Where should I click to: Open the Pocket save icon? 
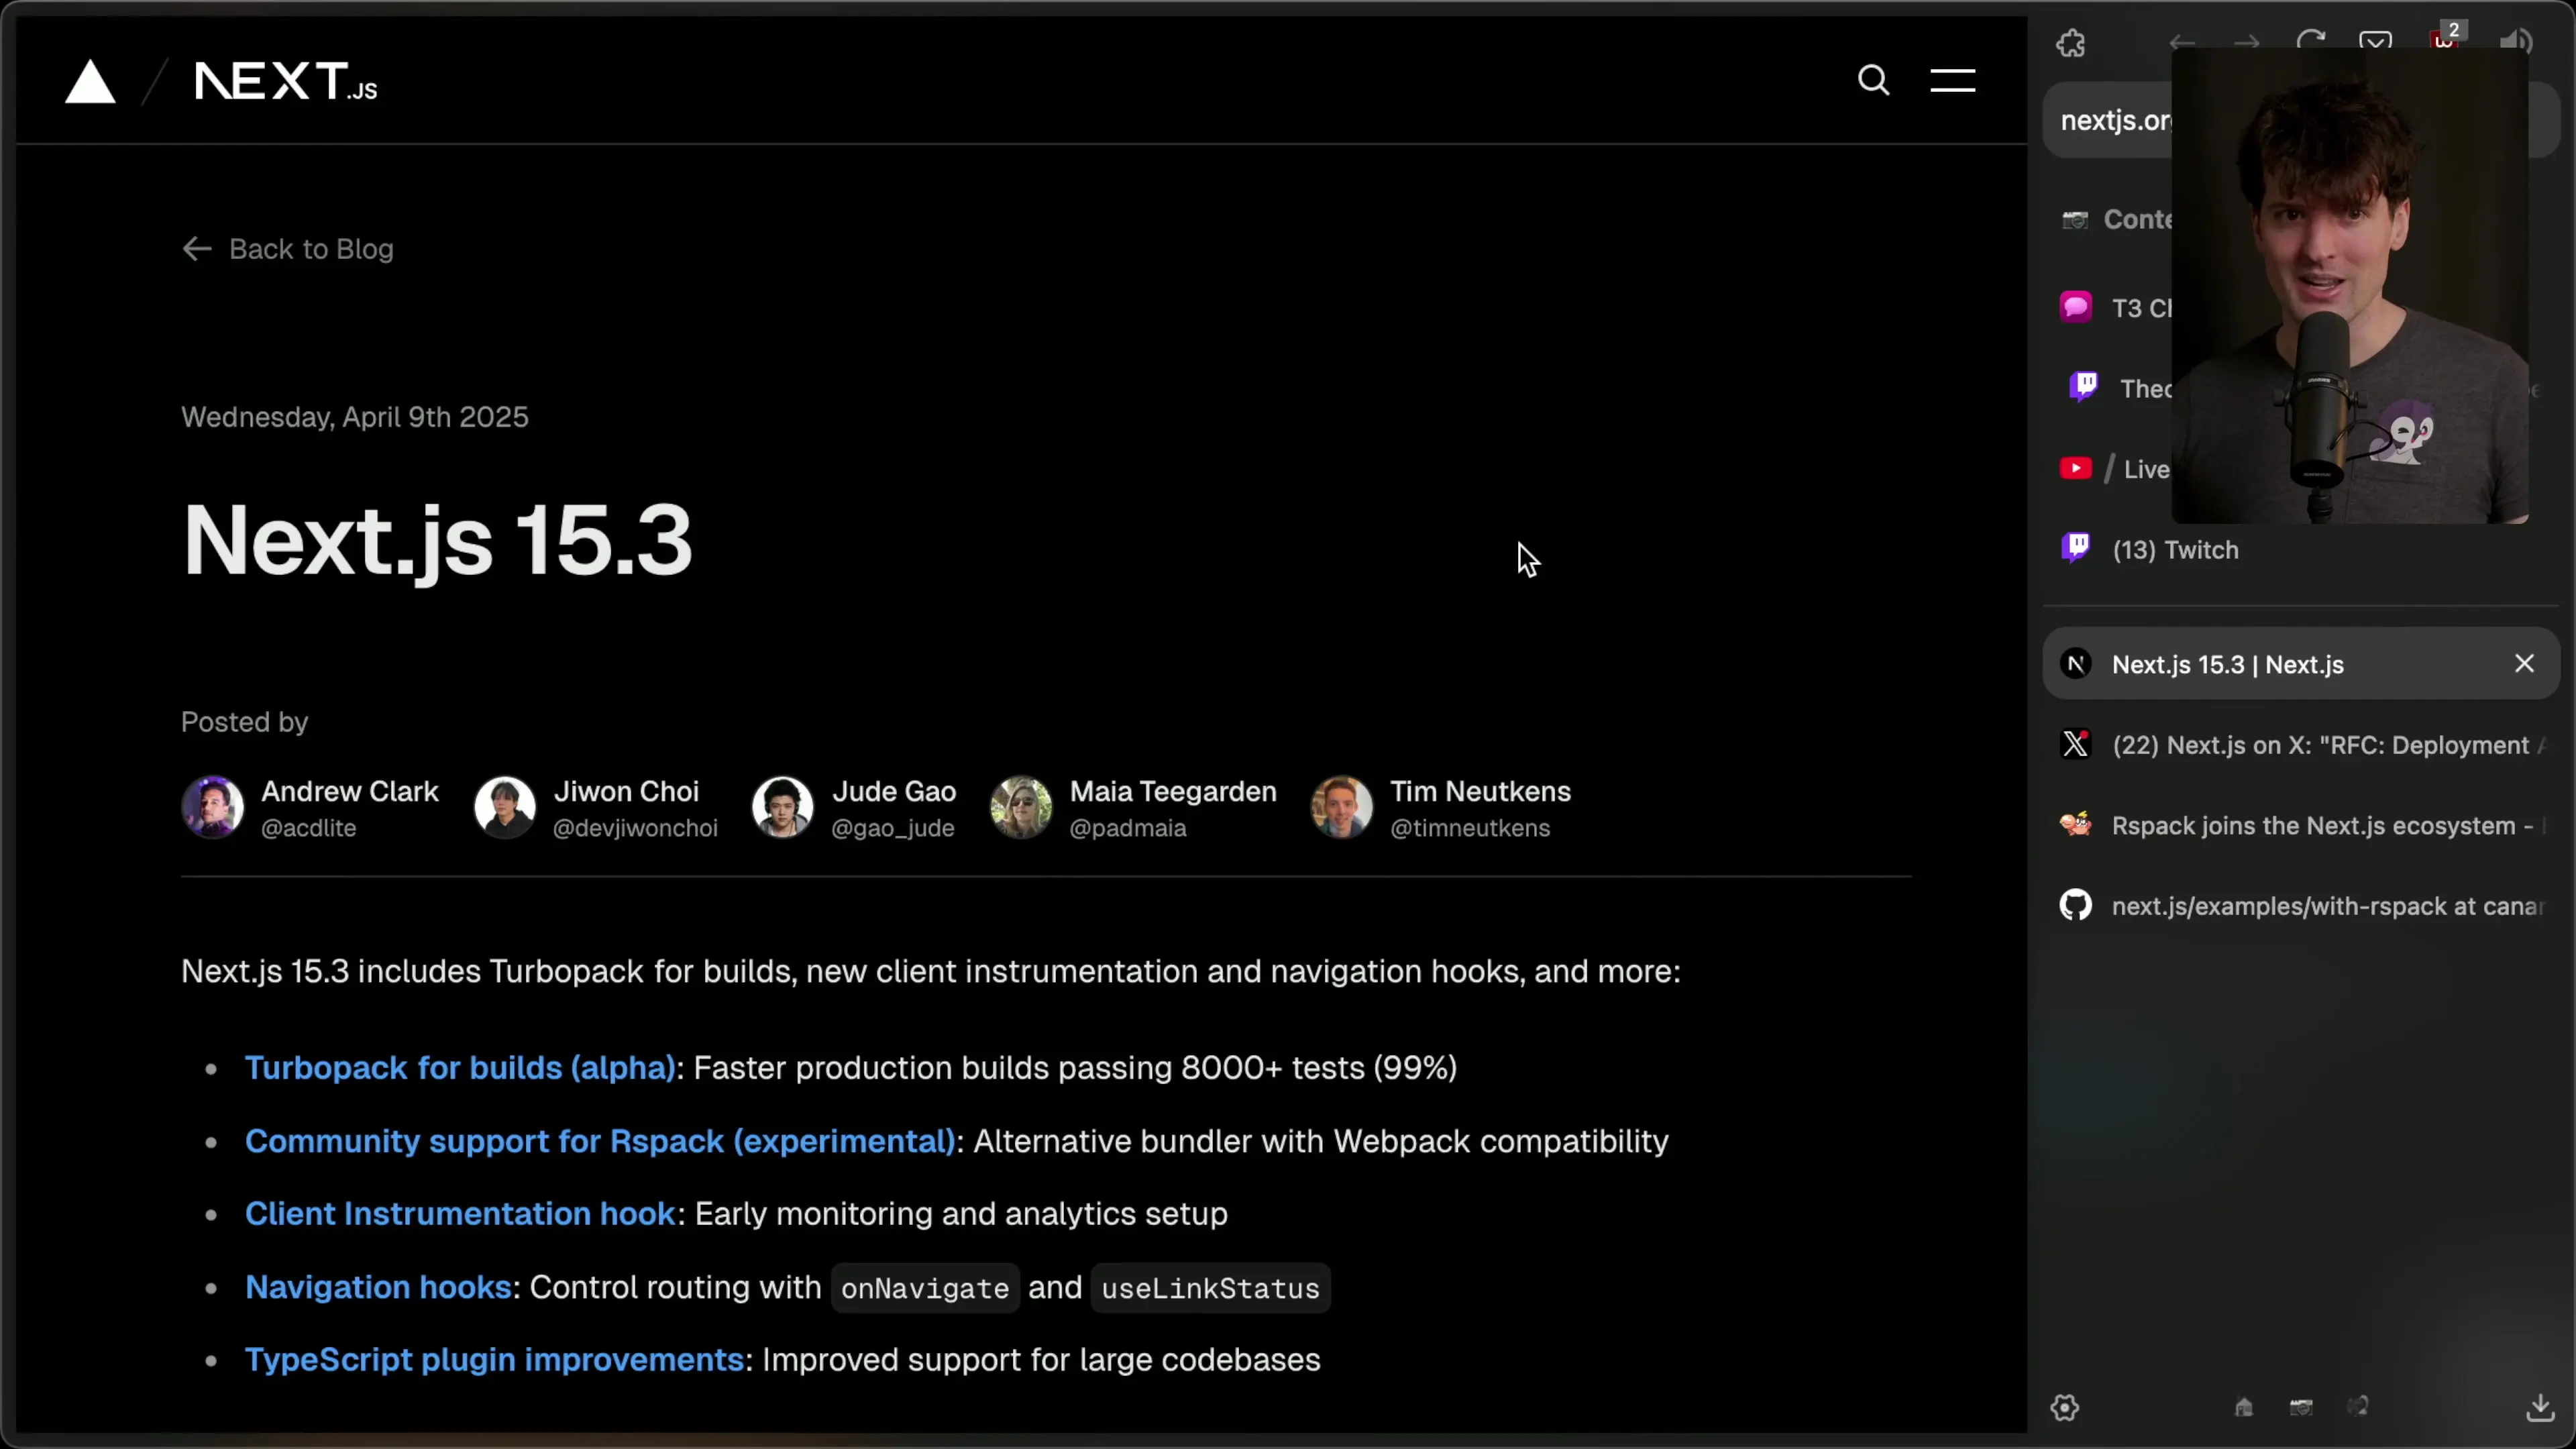pos(2376,42)
